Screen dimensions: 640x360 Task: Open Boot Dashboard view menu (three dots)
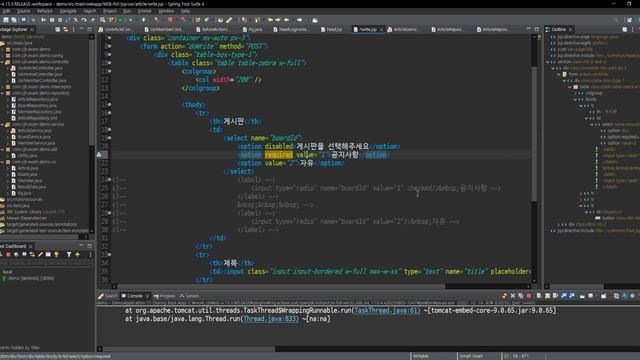(90, 255)
